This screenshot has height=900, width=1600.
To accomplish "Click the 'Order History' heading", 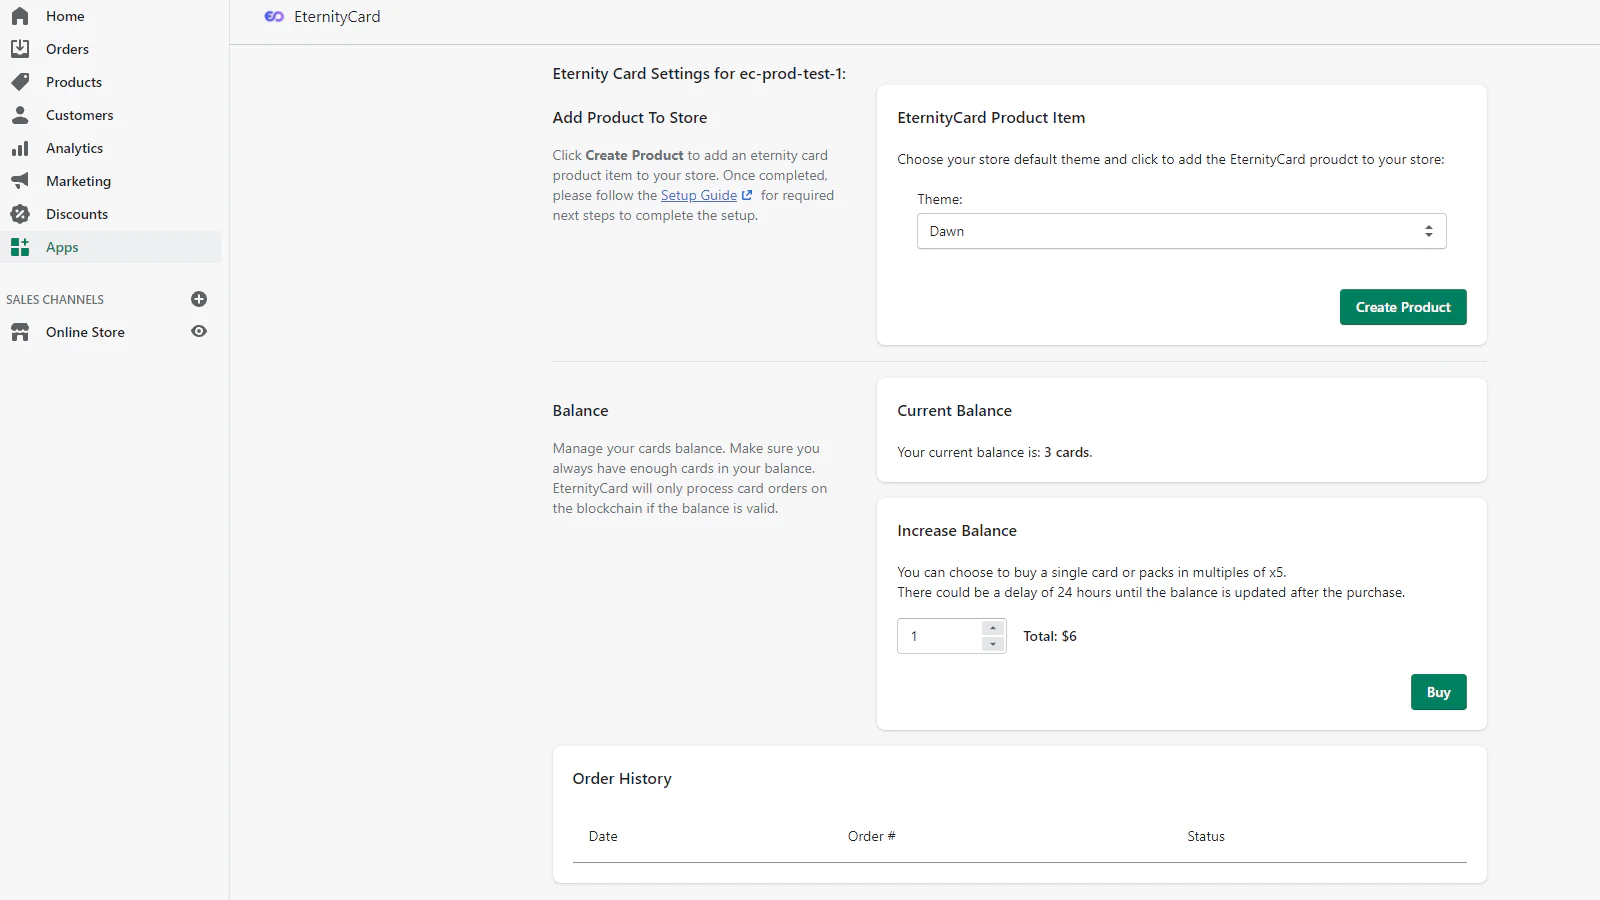I will (622, 778).
